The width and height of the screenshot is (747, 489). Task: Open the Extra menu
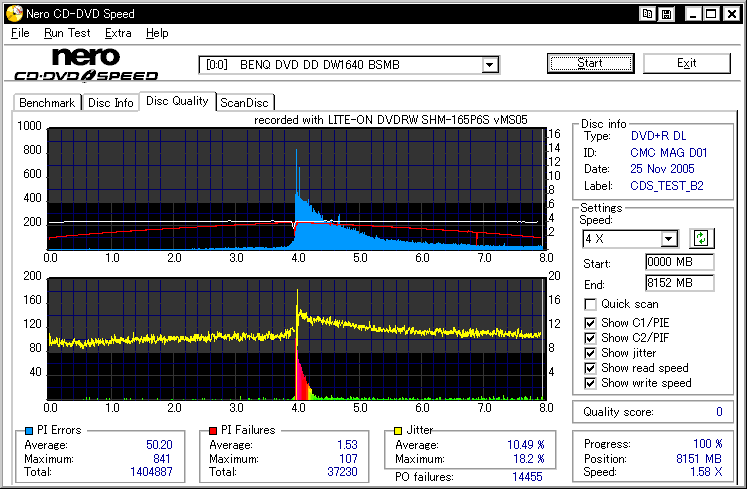pos(118,33)
